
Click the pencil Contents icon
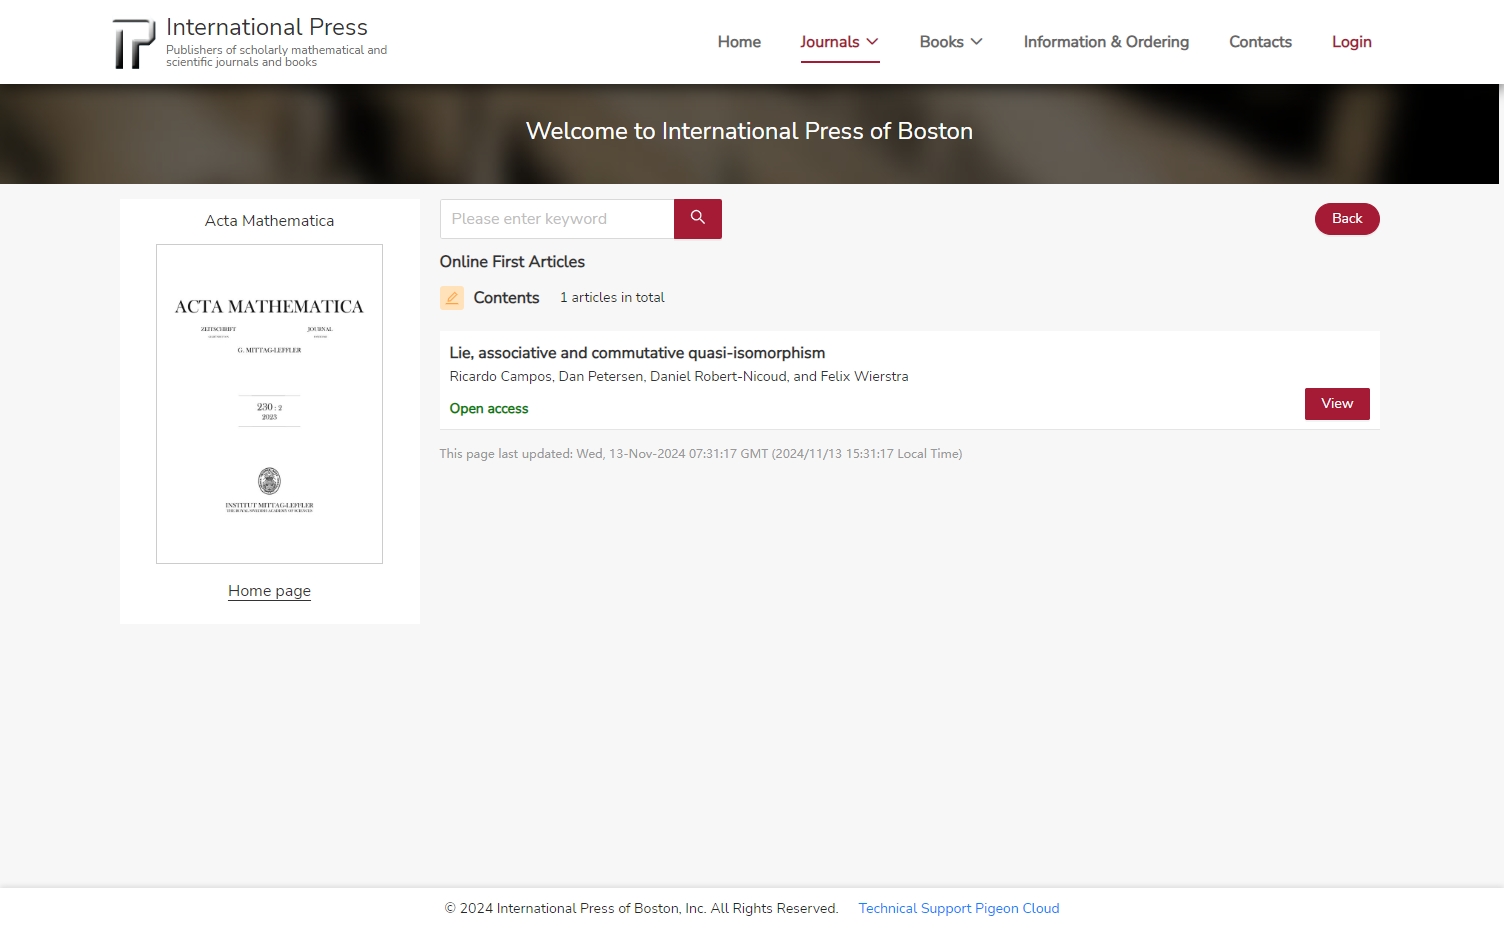point(452,298)
